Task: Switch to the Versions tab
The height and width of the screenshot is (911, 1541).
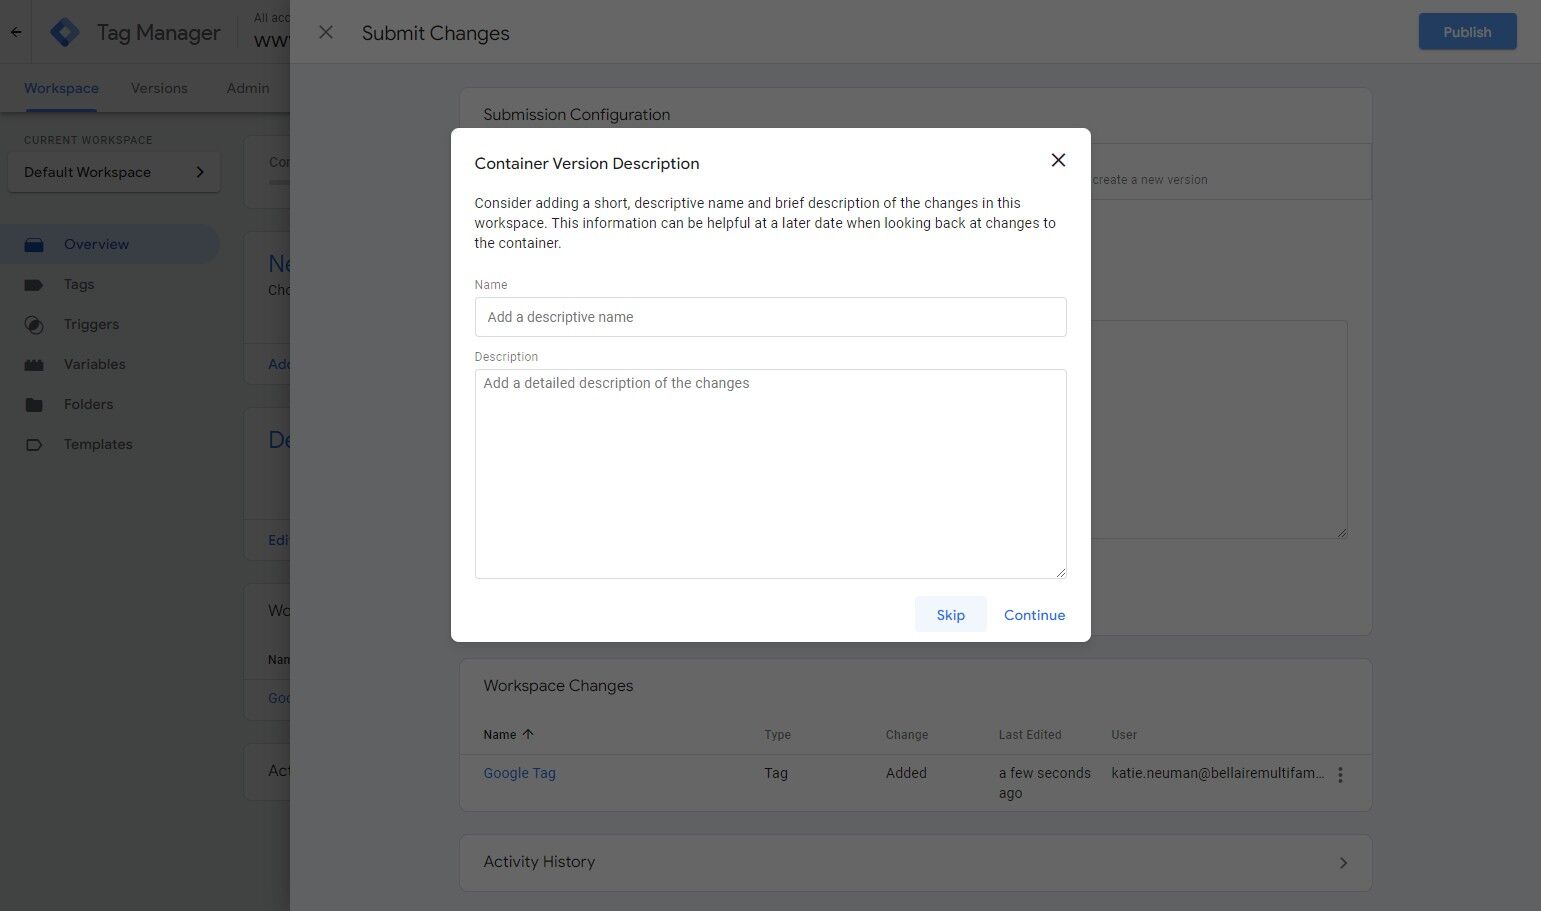Action: click(x=159, y=88)
